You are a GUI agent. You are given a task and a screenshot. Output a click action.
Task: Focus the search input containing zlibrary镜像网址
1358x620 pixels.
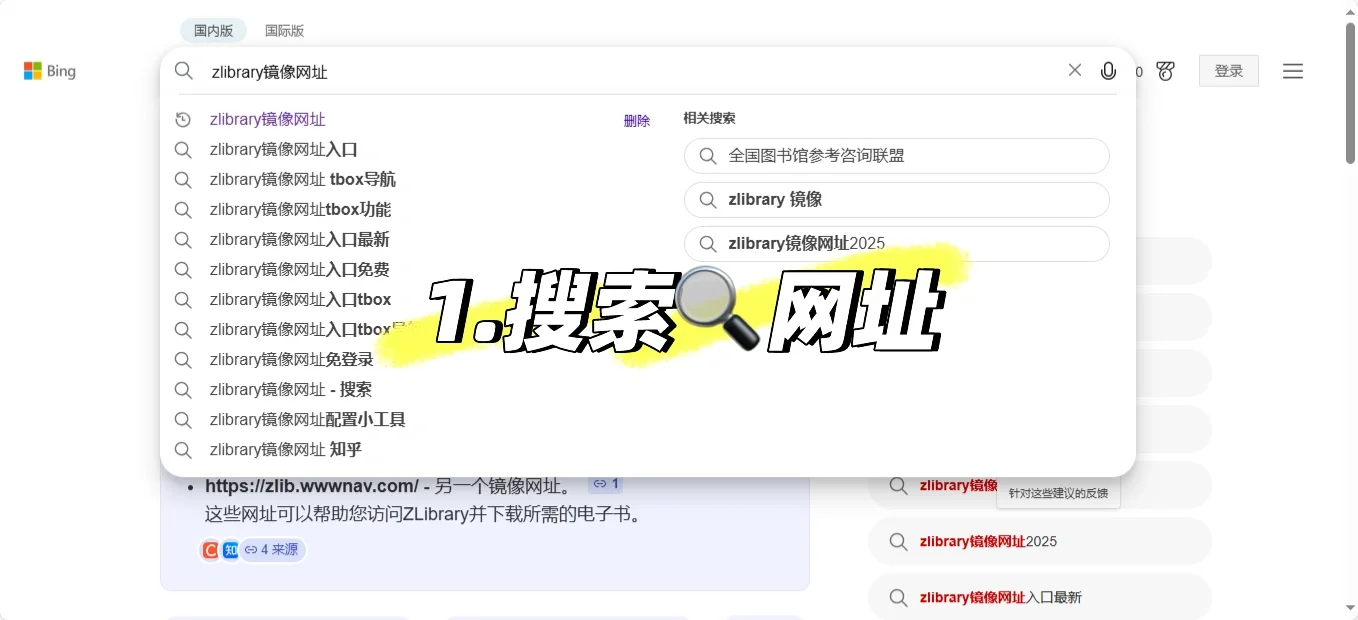(x=630, y=72)
